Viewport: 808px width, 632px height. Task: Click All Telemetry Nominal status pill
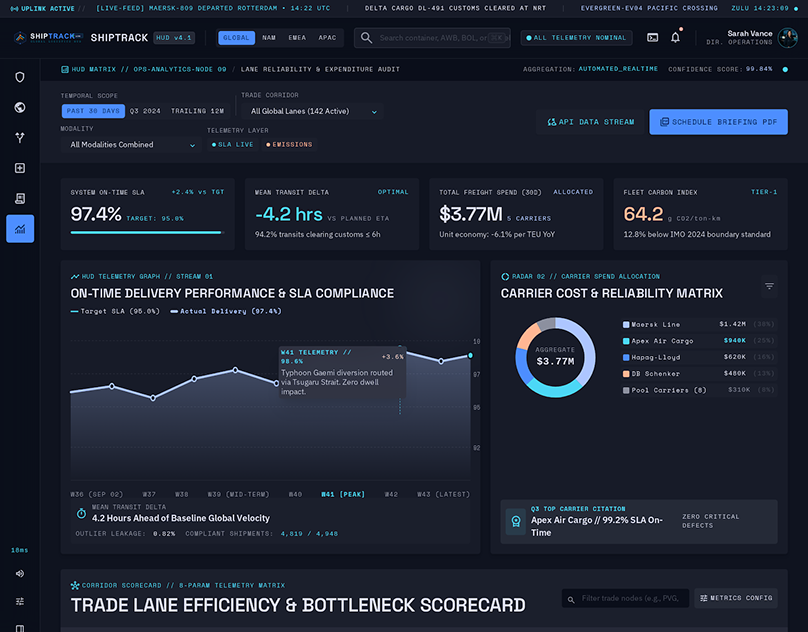point(576,38)
